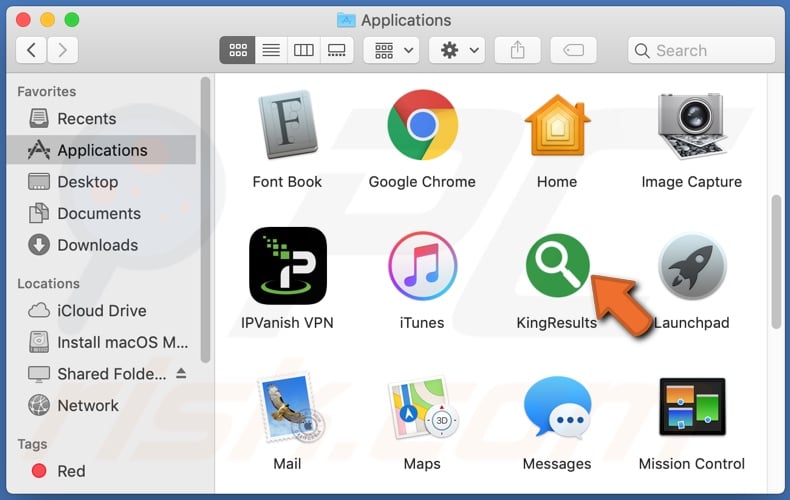Click the Share toolbar button

(518, 50)
